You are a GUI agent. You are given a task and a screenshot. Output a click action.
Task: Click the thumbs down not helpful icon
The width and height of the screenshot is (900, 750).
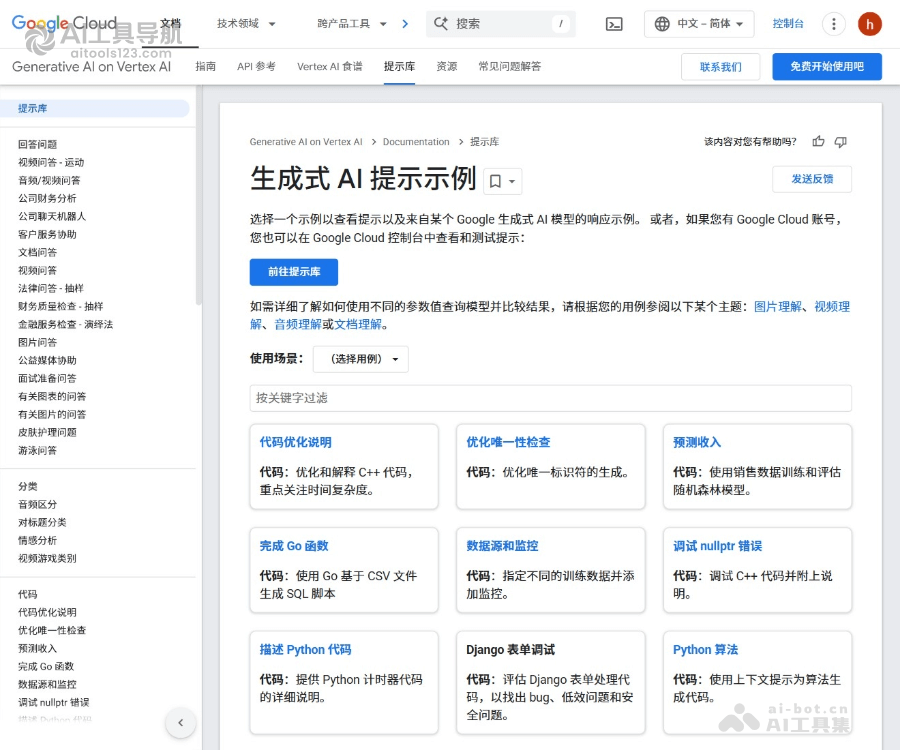pos(840,142)
